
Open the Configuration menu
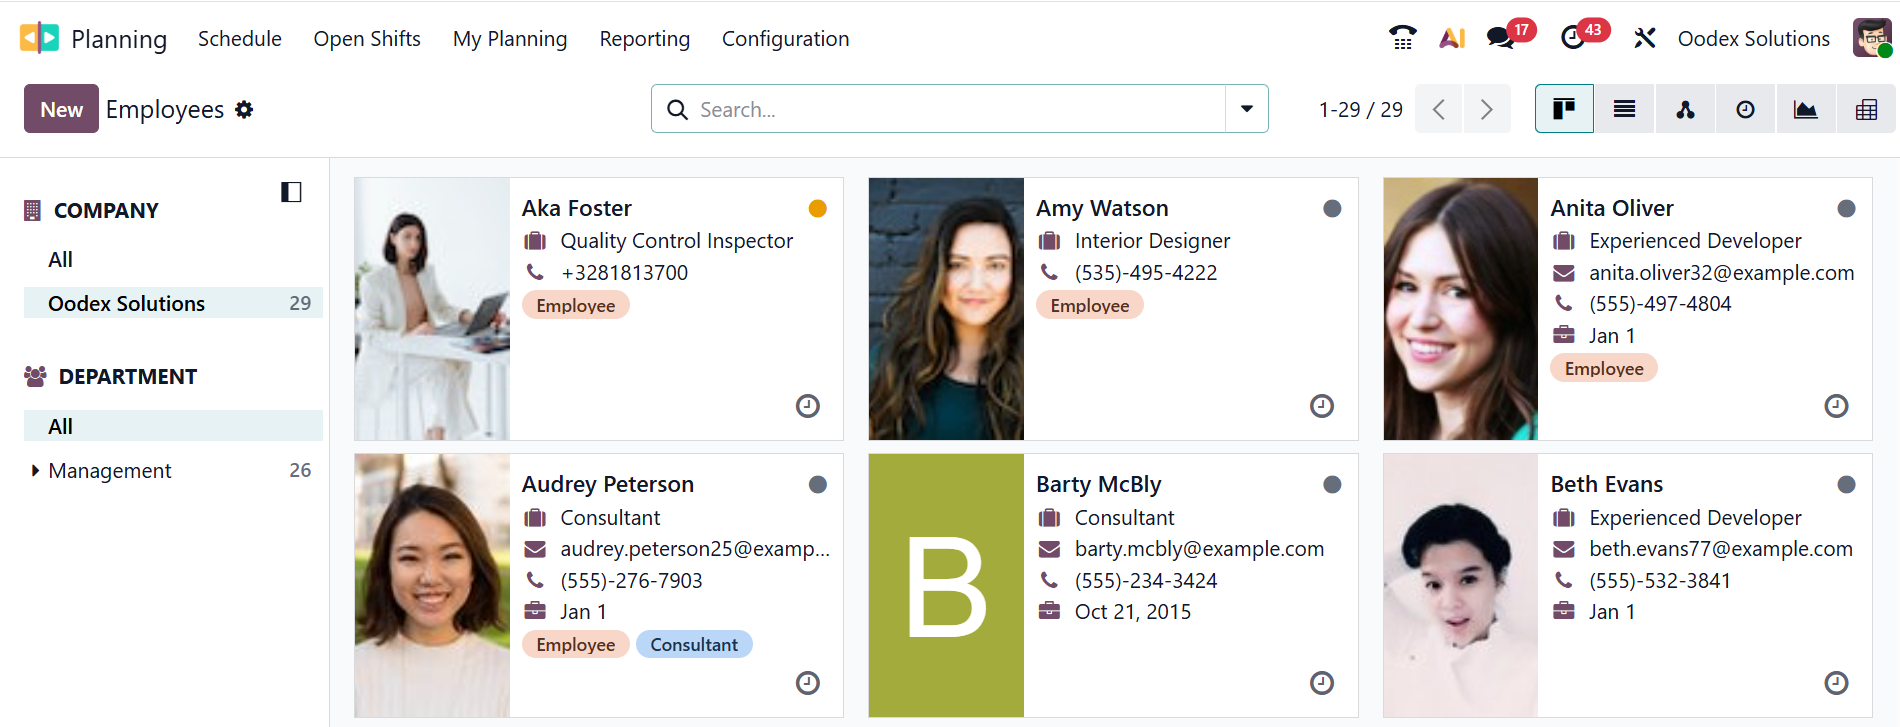tap(785, 39)
